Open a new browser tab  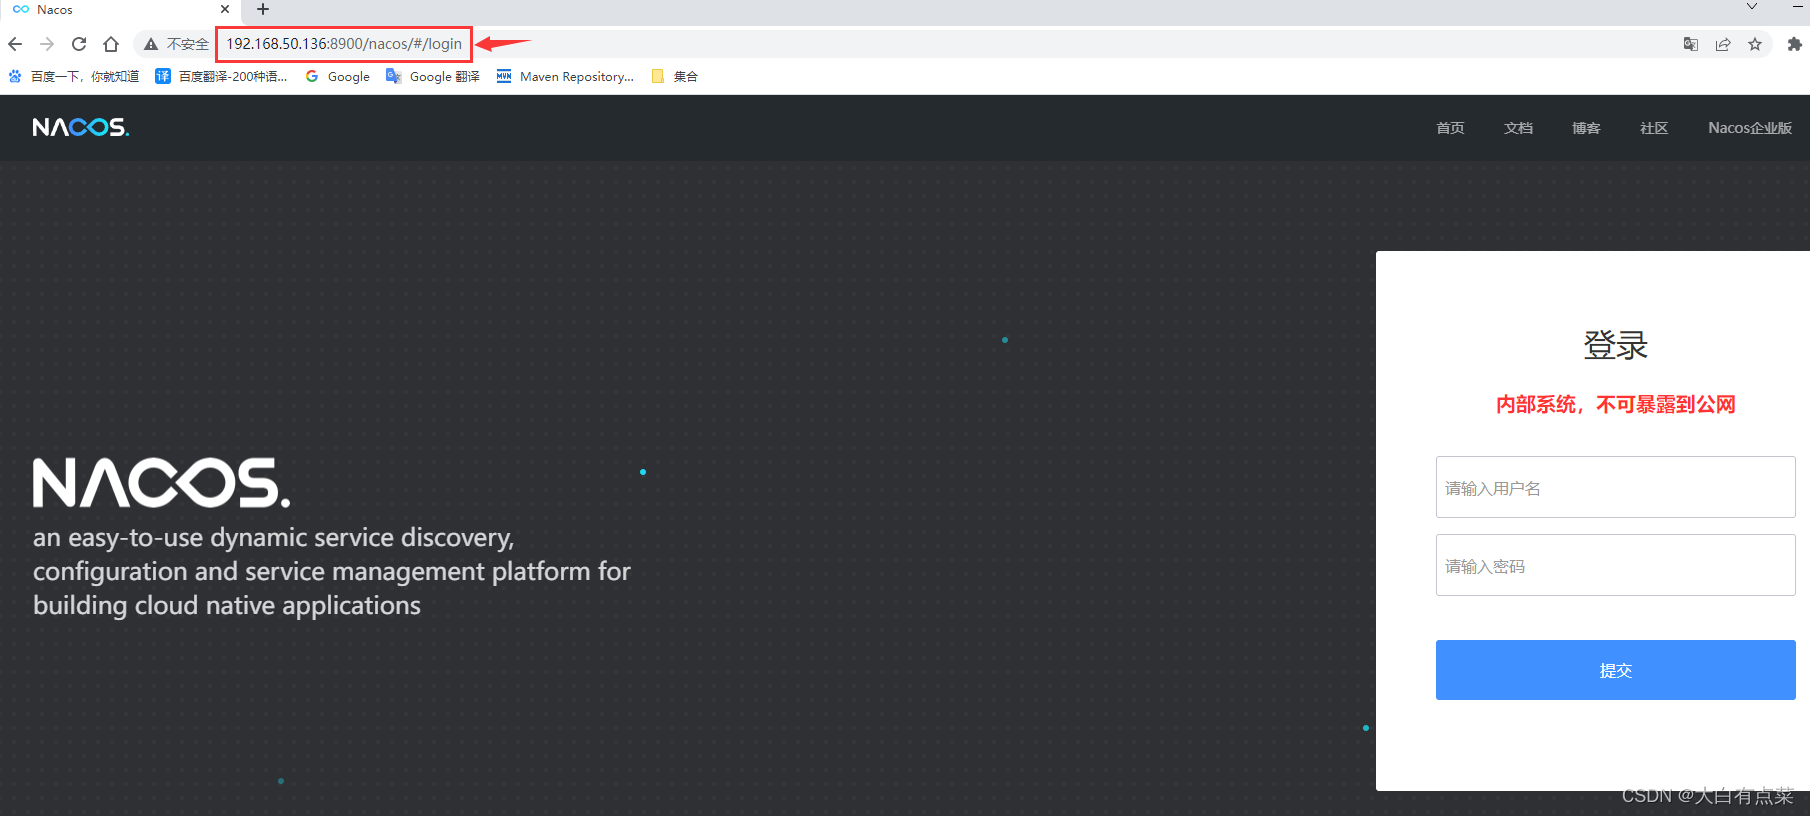(x=263, y=10)
